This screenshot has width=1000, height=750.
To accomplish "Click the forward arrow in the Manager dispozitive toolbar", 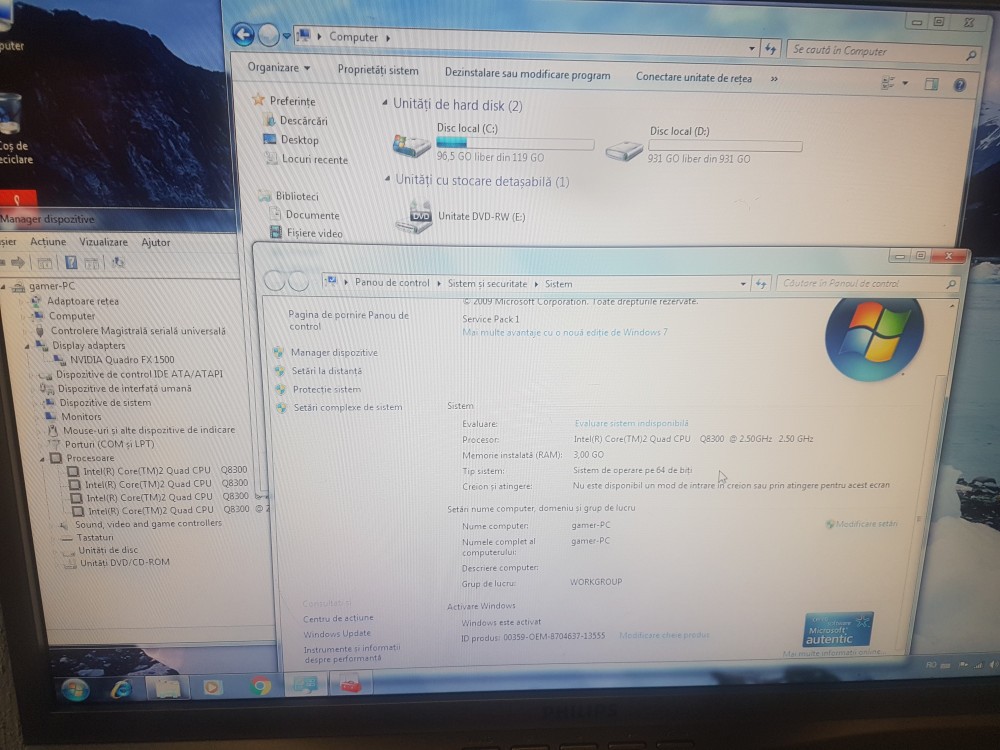I will pos(18,261).
